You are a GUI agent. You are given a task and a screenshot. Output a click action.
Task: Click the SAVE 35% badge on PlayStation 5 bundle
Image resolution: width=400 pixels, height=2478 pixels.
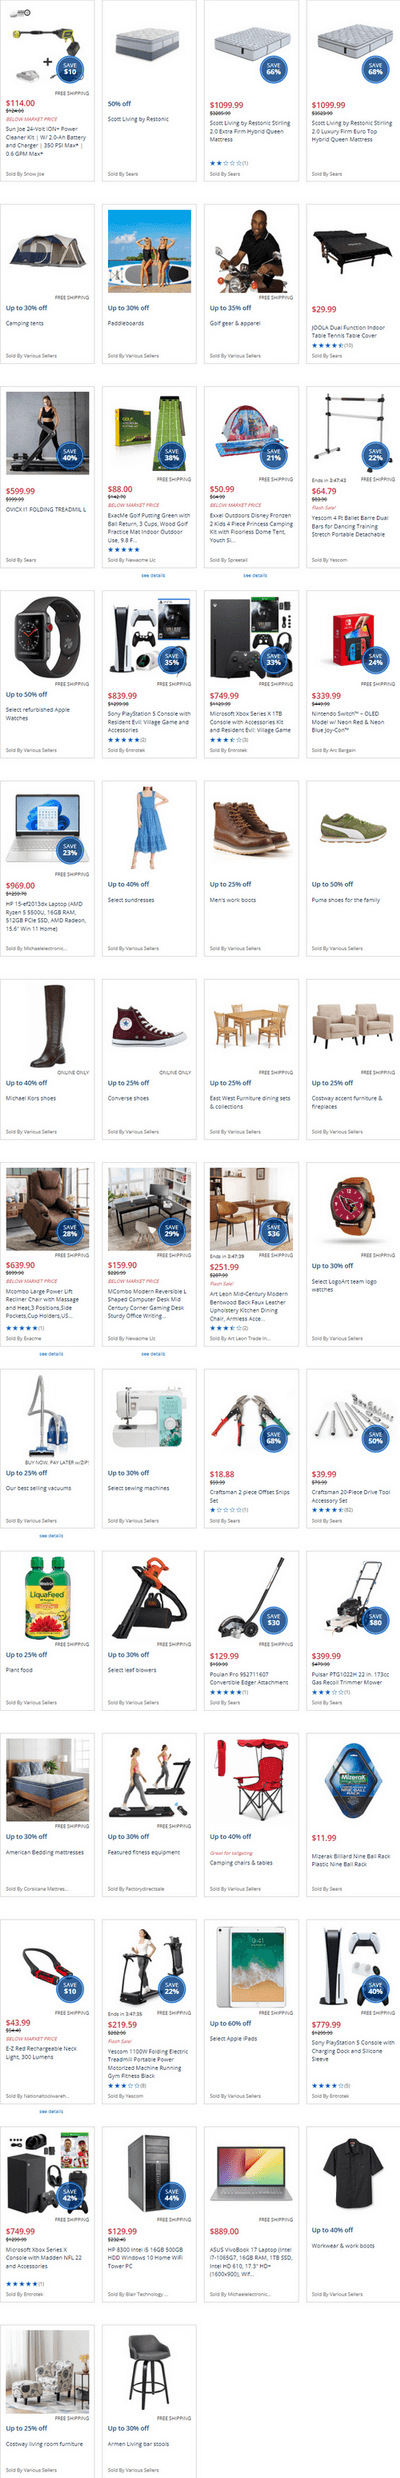tap(171, 659)
